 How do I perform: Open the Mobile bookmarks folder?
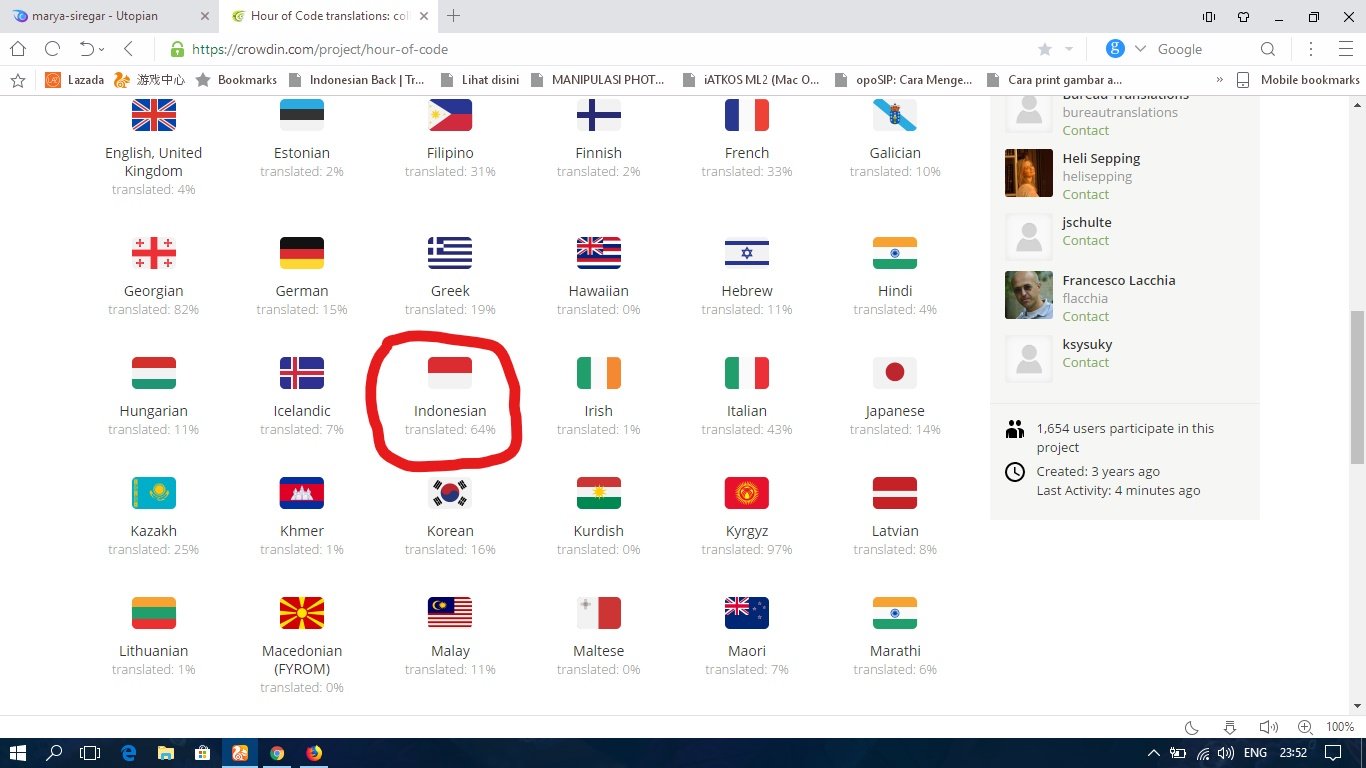(x=1298, y=80)
